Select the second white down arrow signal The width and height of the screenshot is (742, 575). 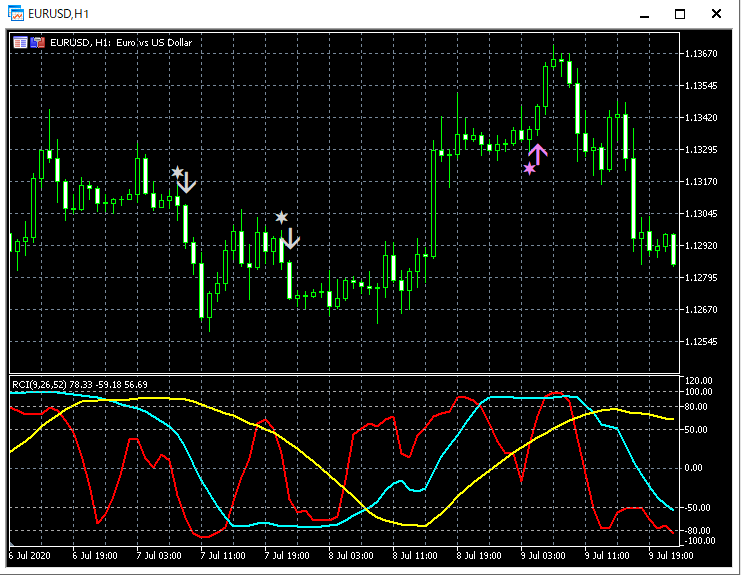[x=291, y=238]
